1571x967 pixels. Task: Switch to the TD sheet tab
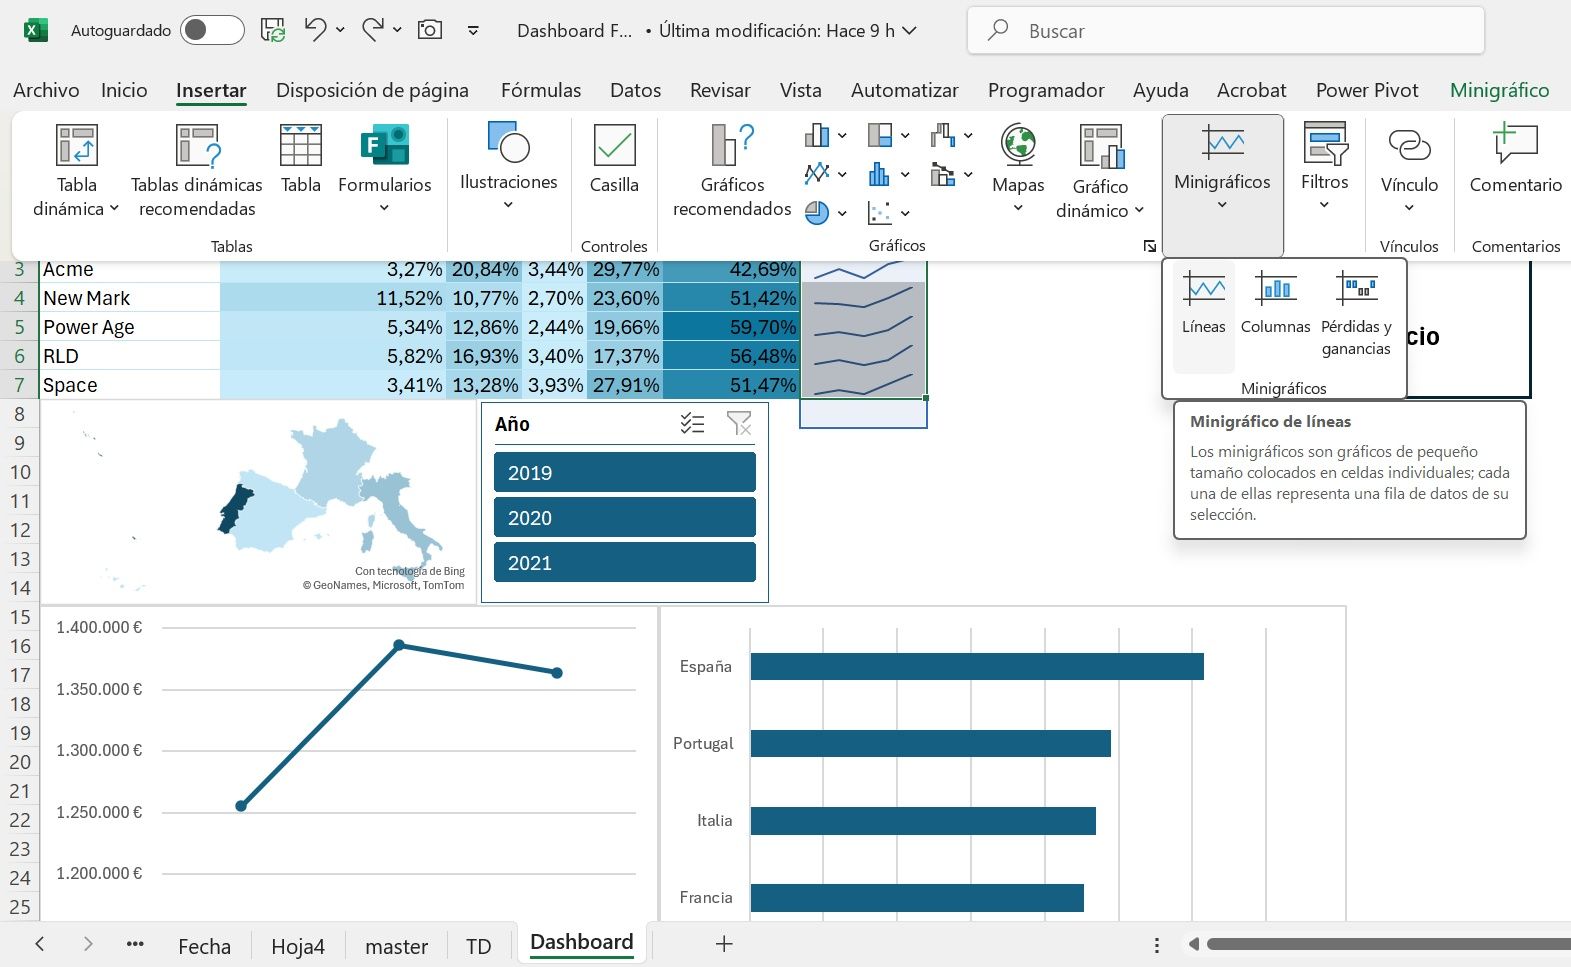coord(479,946)
